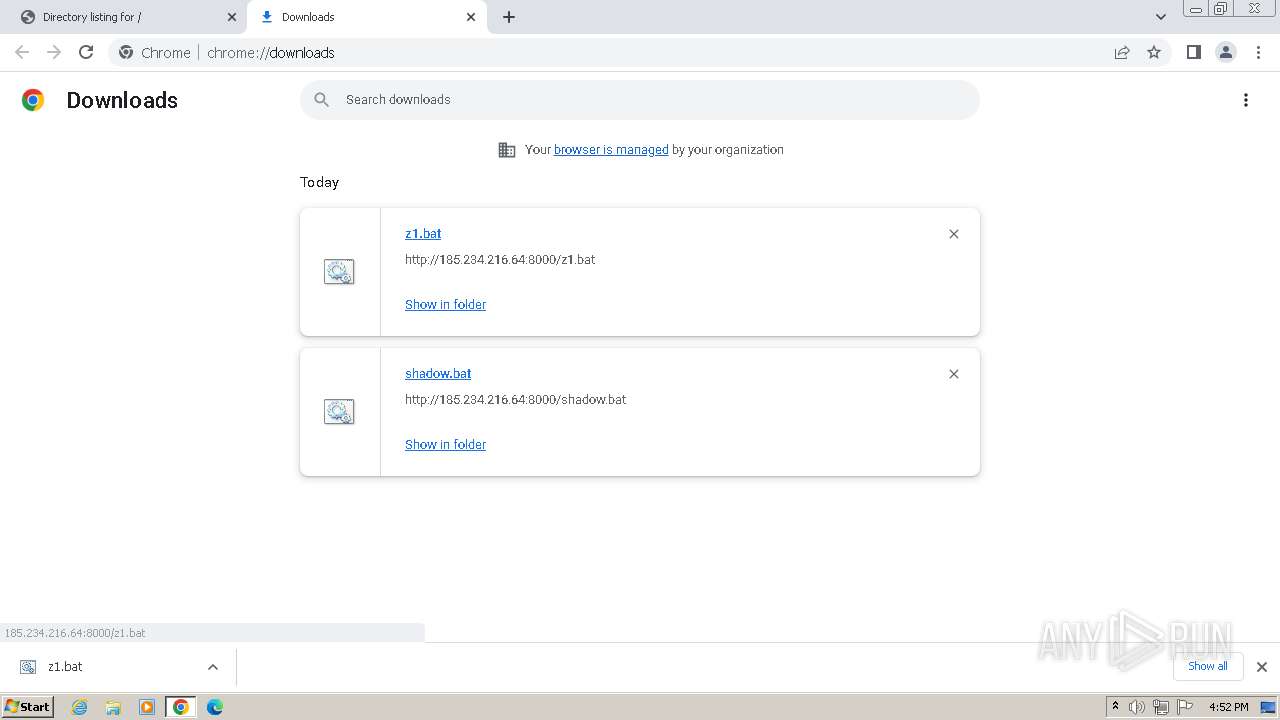Click z1.bat file type icon

(339, 272)
